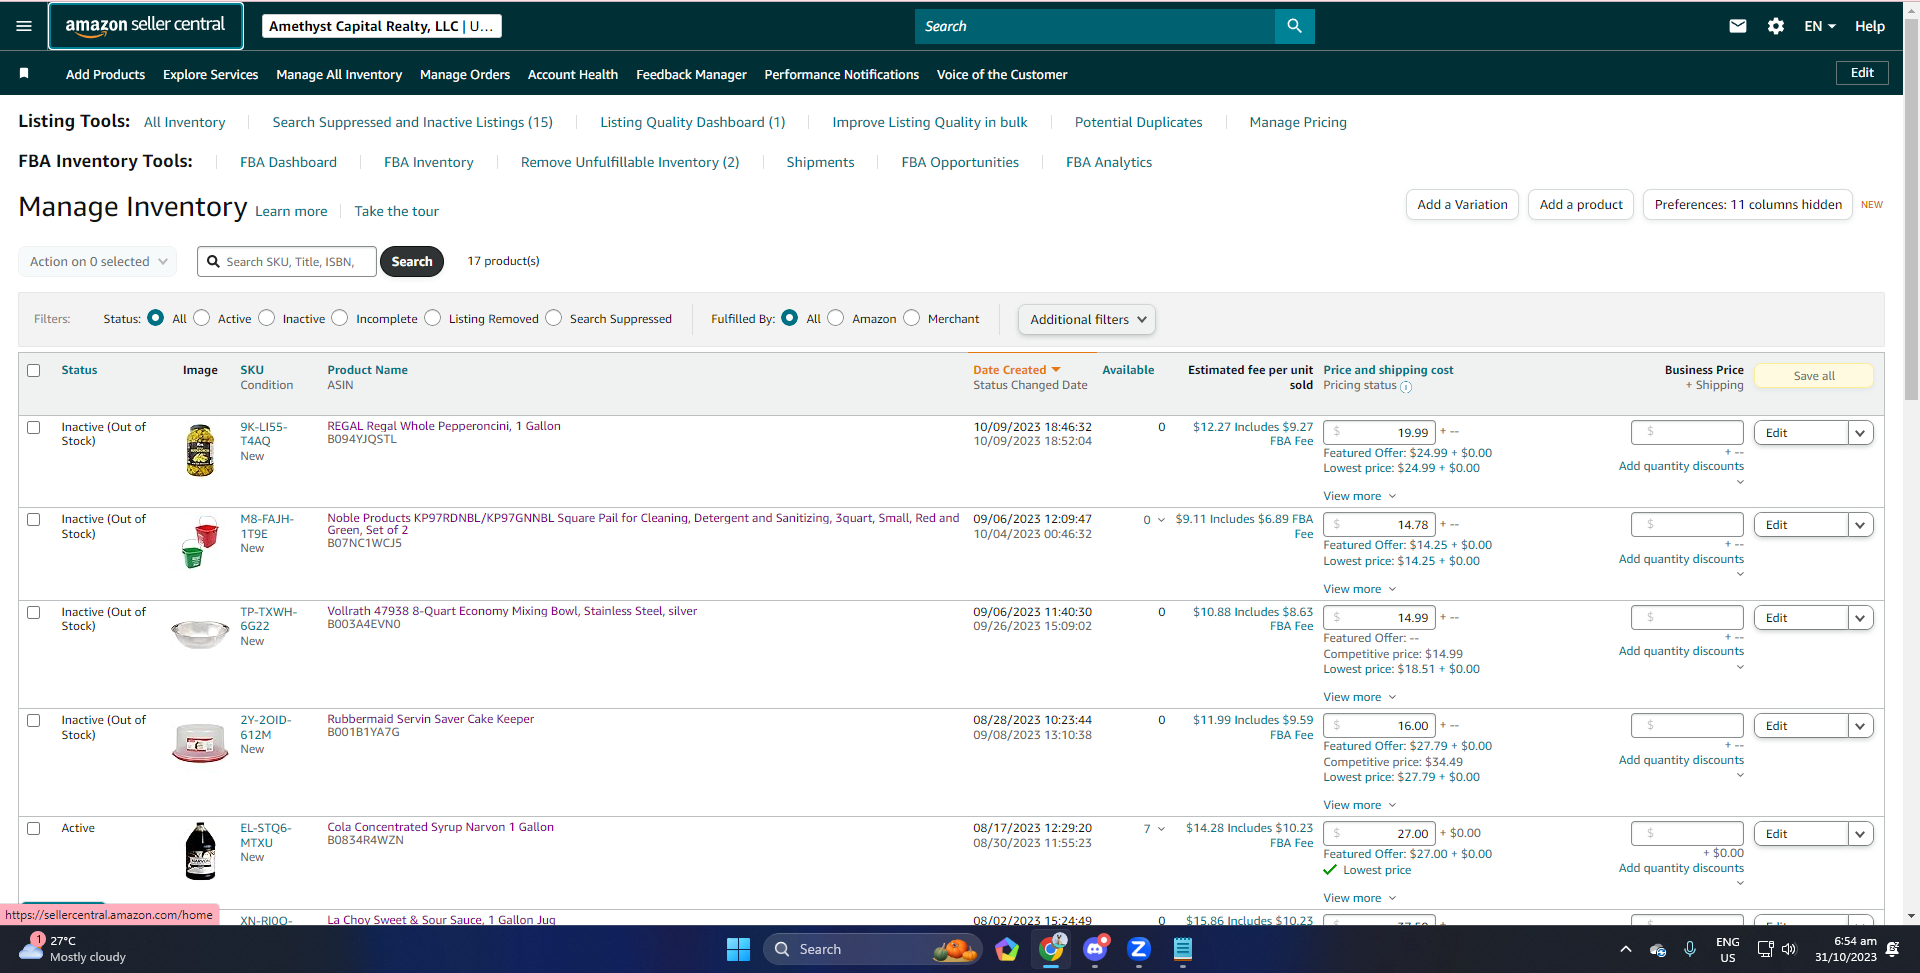Image resolution: width=1920 pixels, height=973 pixels.
Task: Open the hamburger navigation menu
Action: pyautogui.click(x=24, y=26)
